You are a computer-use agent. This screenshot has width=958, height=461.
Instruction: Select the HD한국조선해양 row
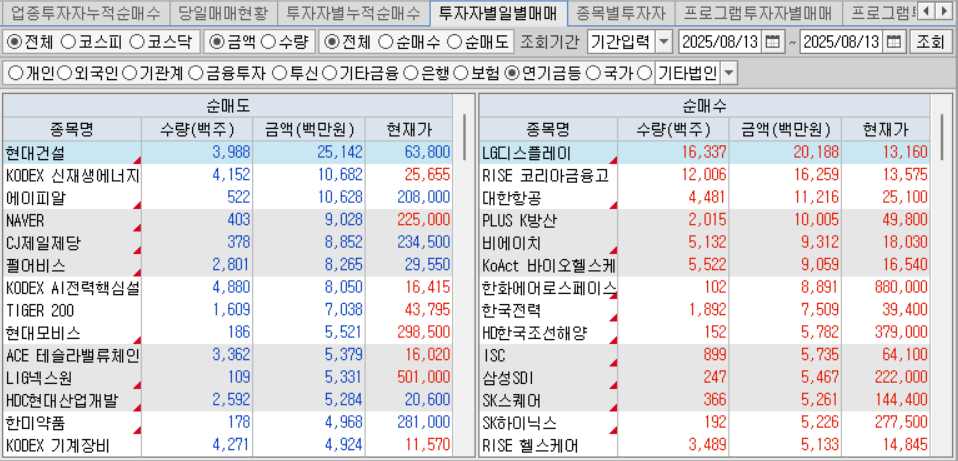click(704, 333)
